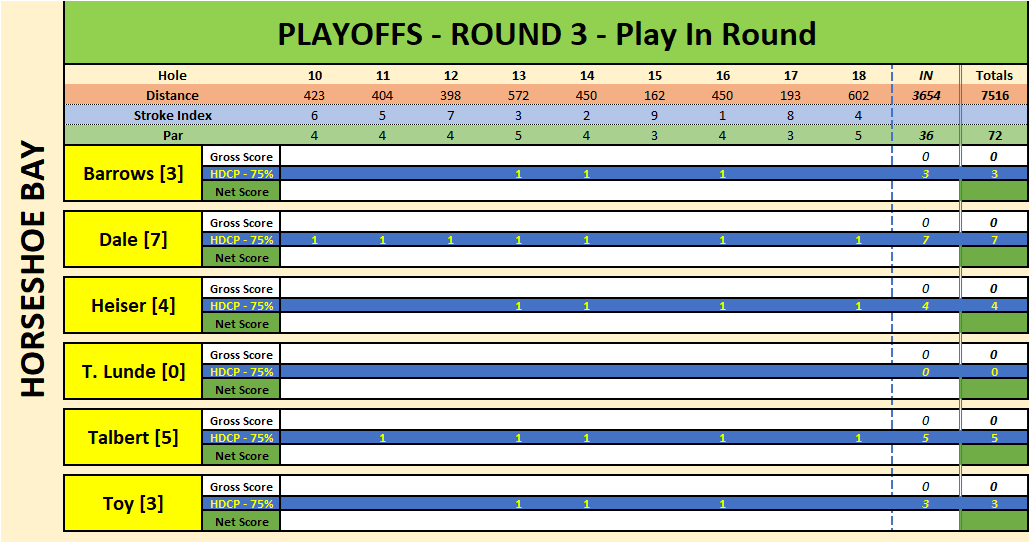Select the 7516 total distance cell
Screen dimensions: 1029x542
coord(994,96)
